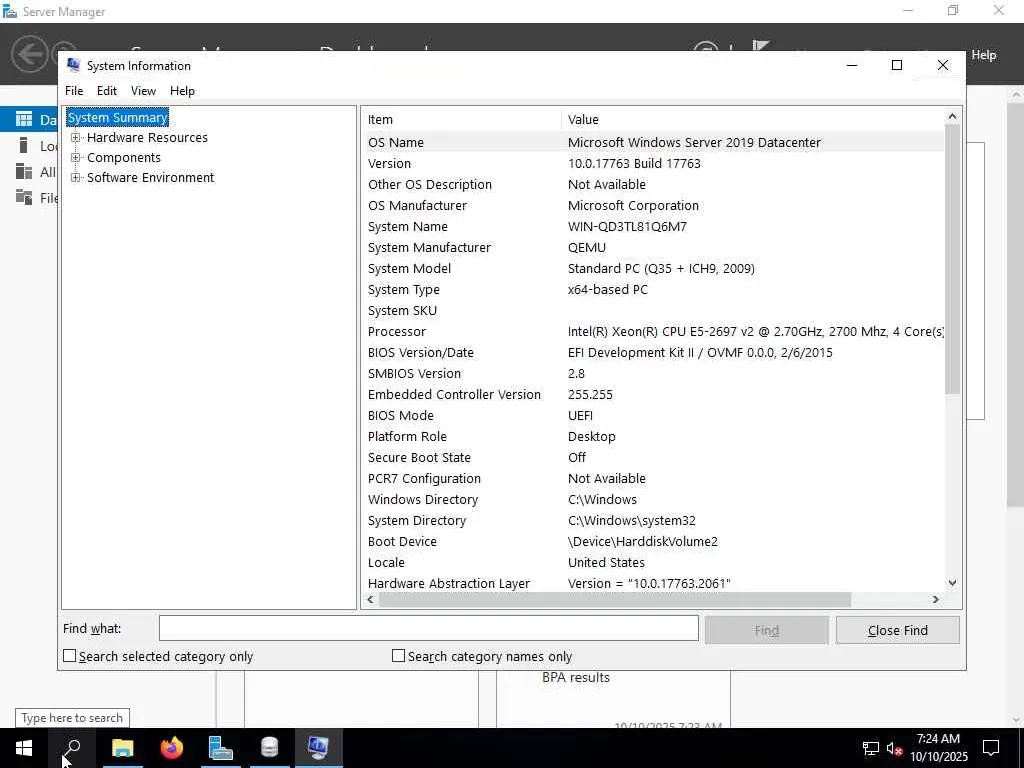The image size is (1024, 768).
Task: Open the Edit menu
Action: [106, 91]
